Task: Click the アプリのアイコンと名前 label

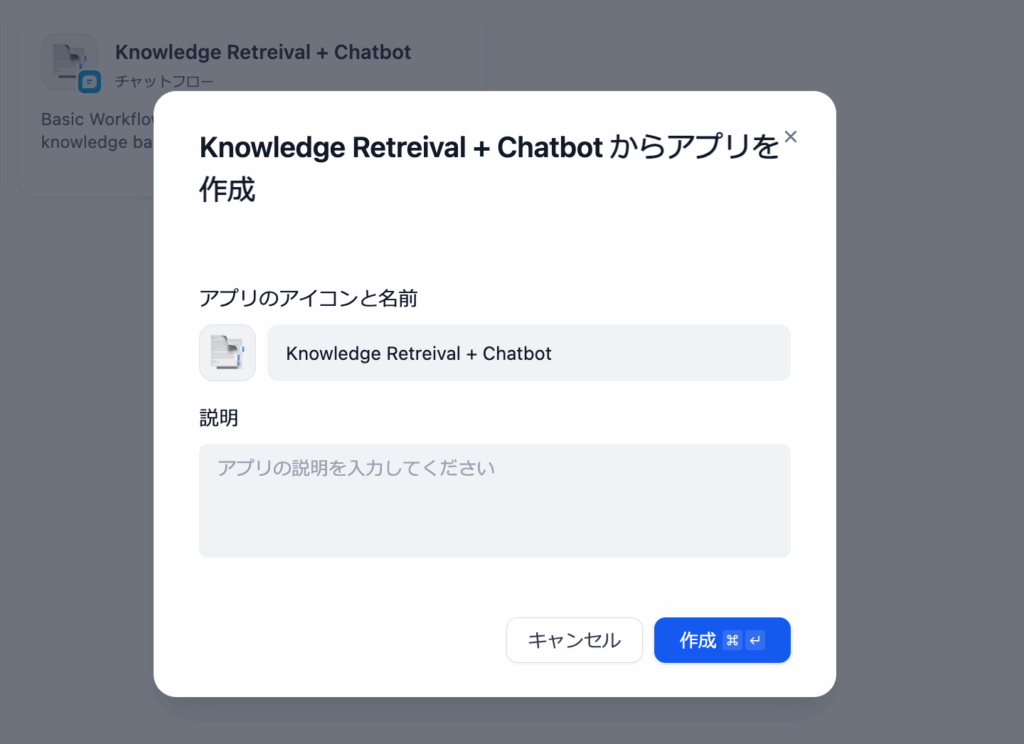Action: tap(308, 298)
